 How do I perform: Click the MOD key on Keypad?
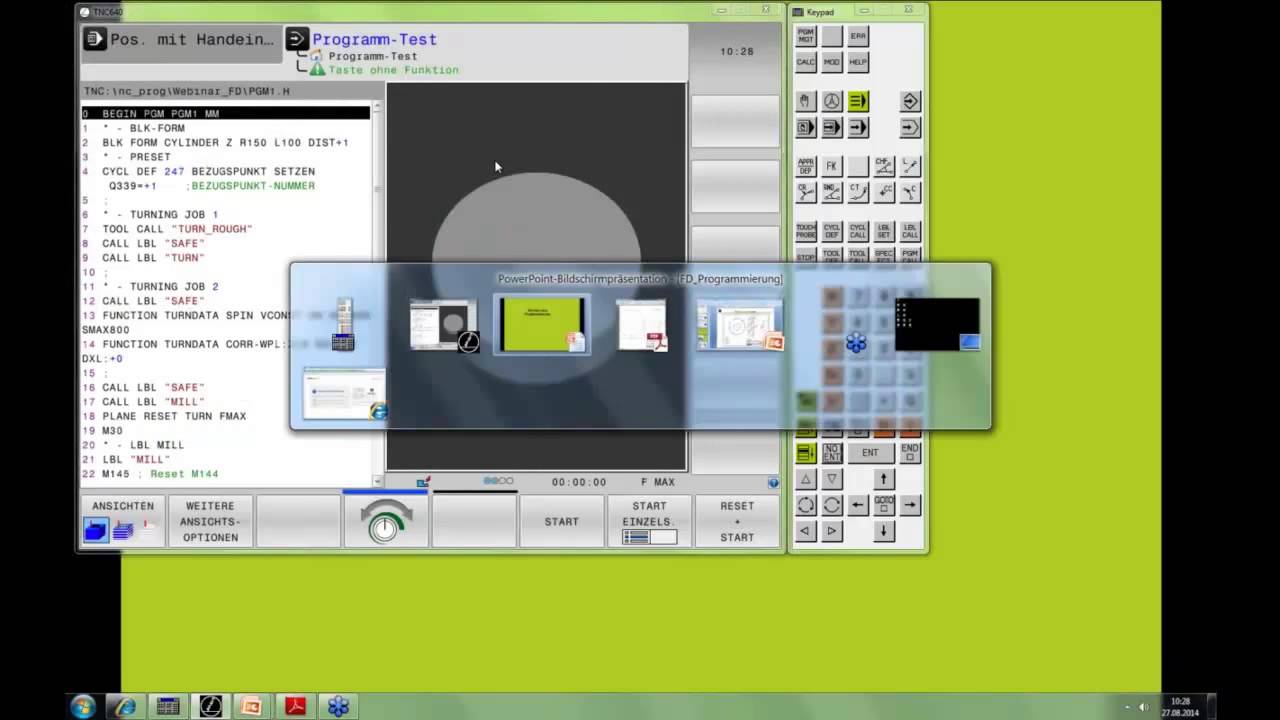tap(832, 62)
